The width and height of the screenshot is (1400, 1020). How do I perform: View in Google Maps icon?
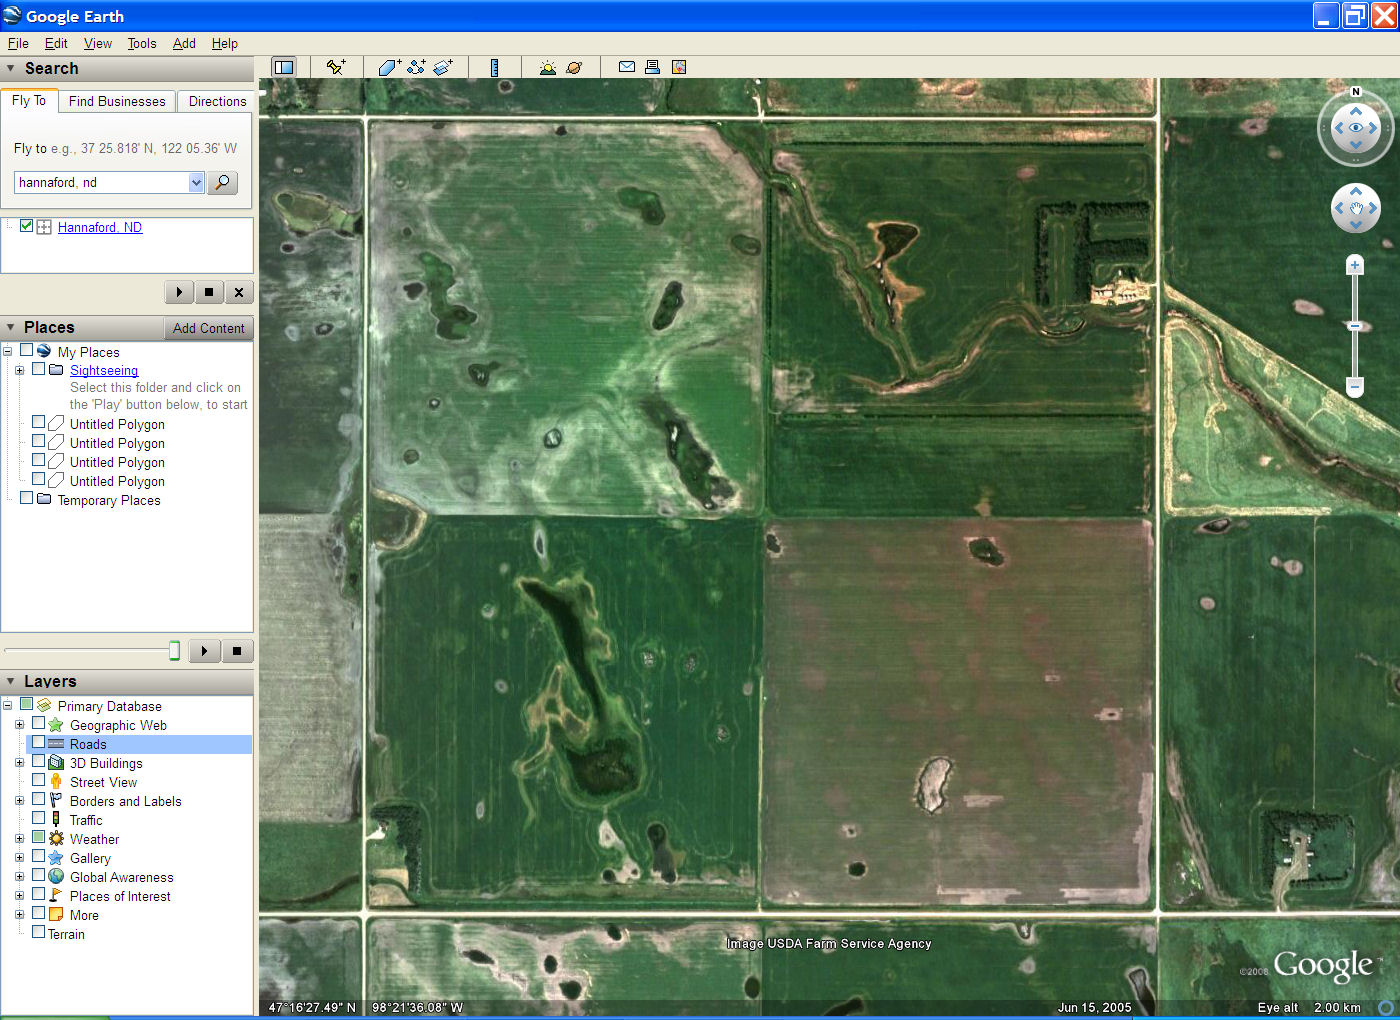coord(679,67)
